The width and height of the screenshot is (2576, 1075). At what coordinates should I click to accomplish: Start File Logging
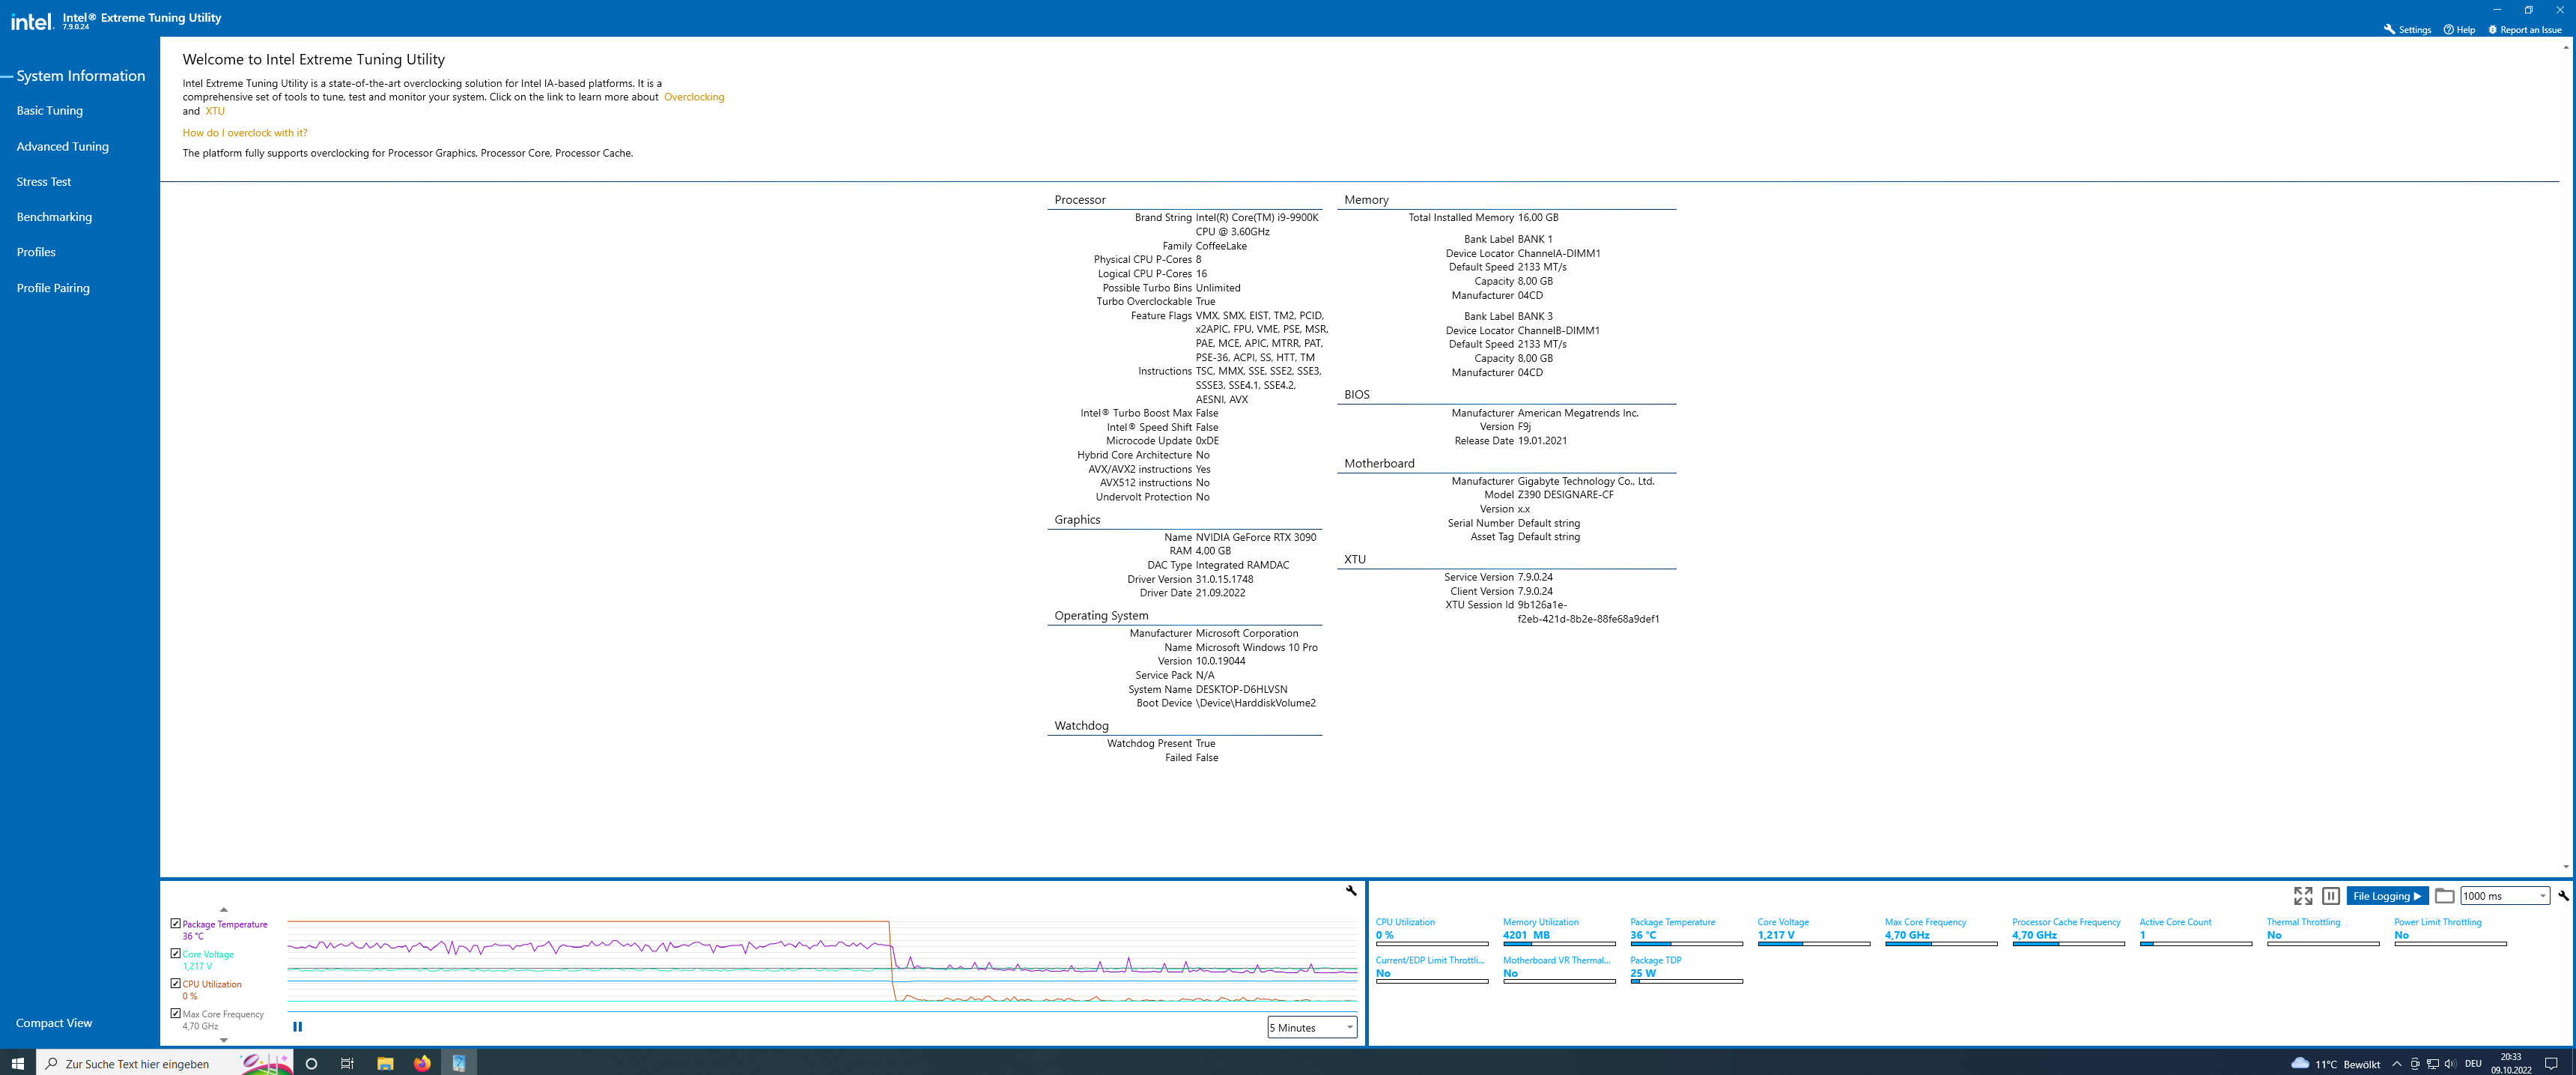(2386, 896)
